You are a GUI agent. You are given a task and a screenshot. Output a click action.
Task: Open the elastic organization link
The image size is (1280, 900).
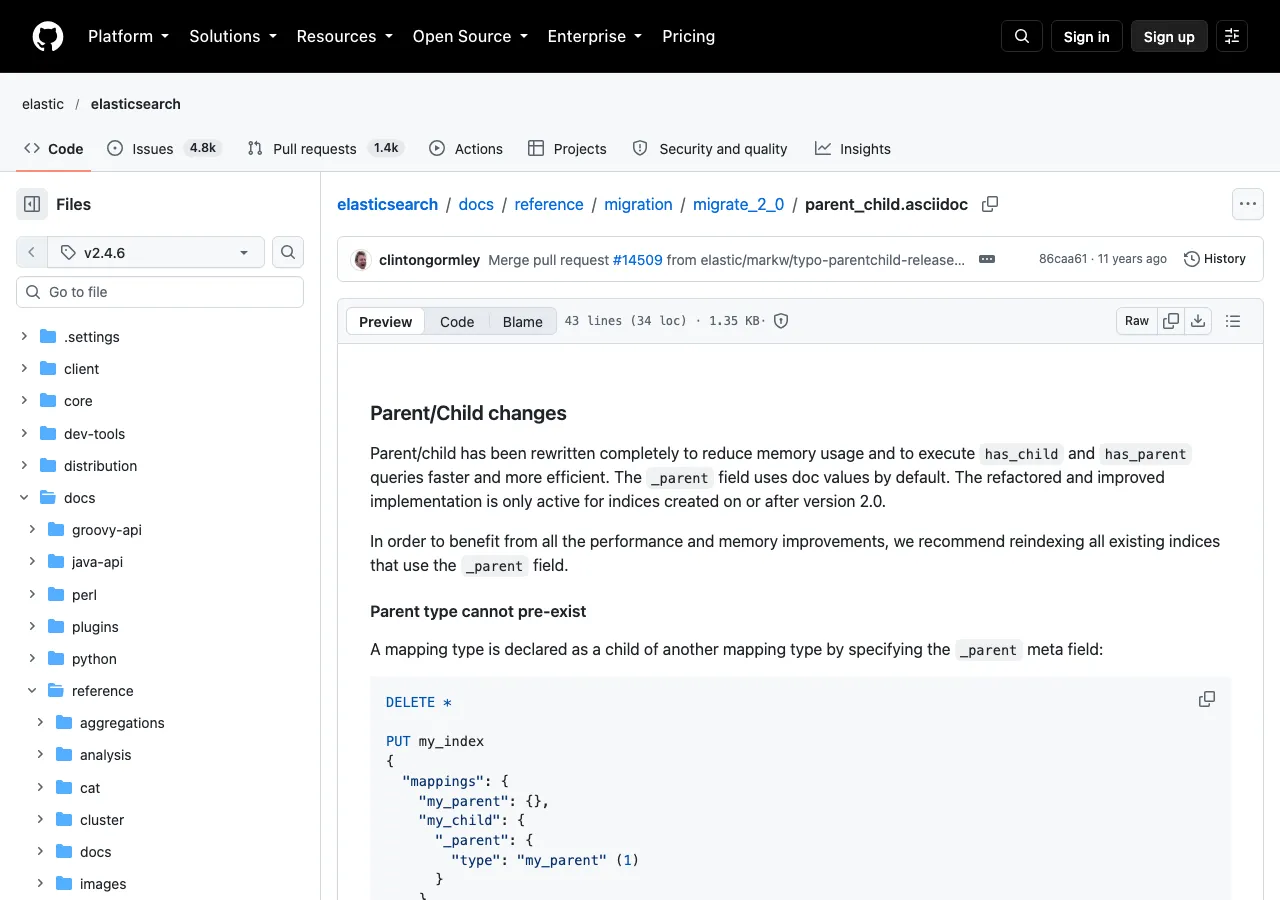pyautogui.click(x=43, y=104)
